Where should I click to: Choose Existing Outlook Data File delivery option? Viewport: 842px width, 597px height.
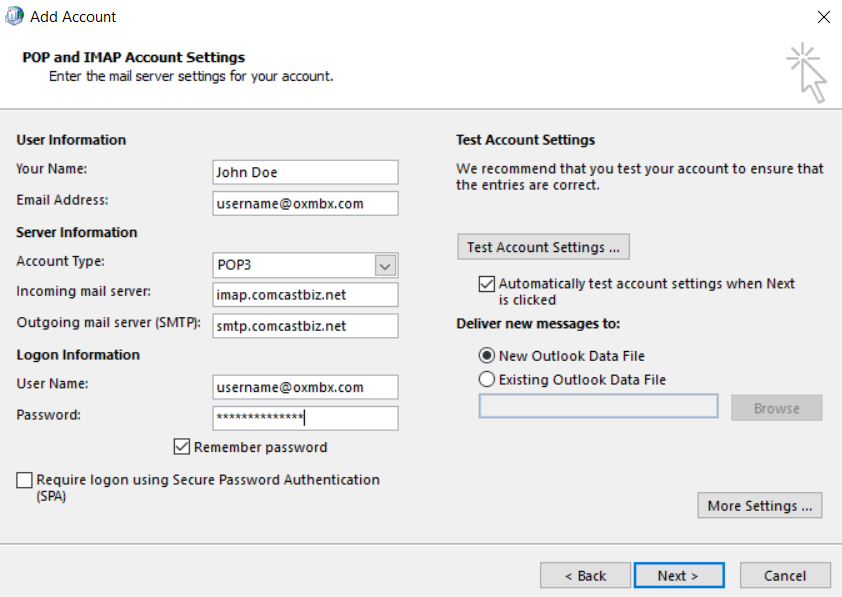[485, 378]
